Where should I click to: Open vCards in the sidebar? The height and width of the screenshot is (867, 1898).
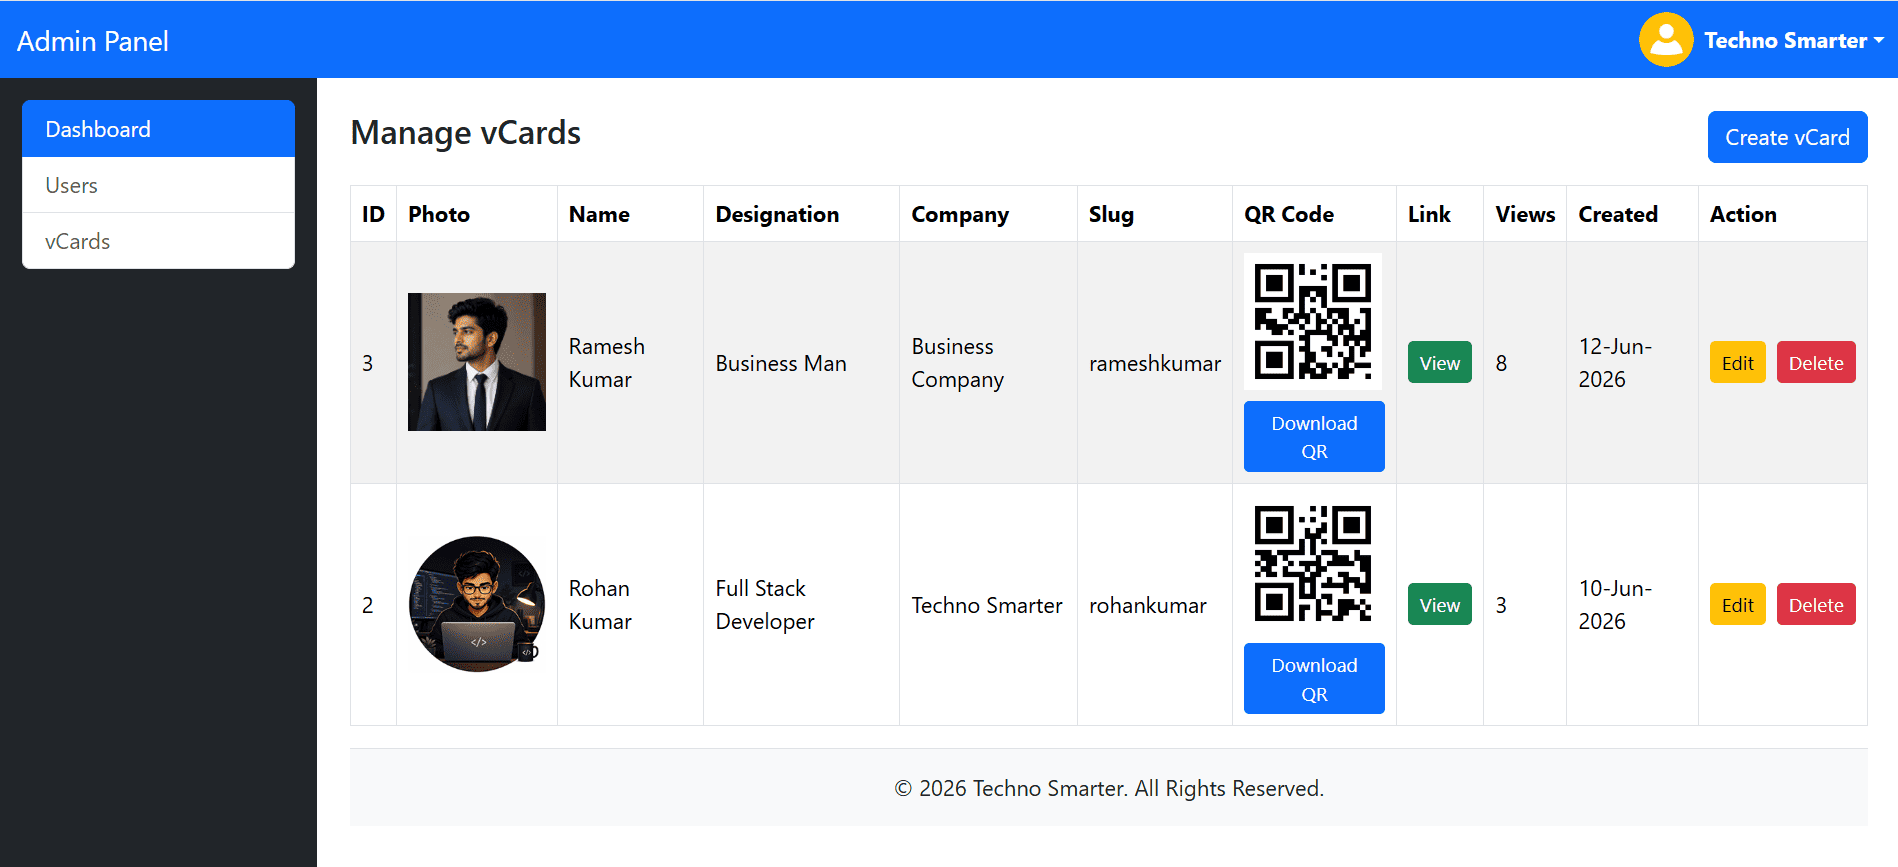pyautogui.click(x=158, y=241)
